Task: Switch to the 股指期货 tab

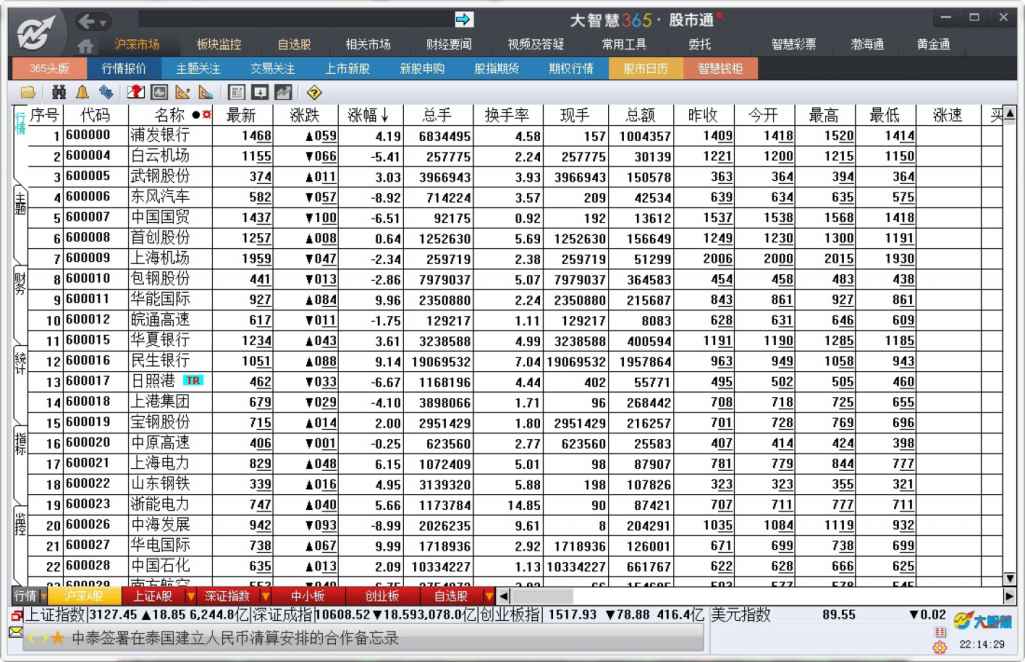Action: [497, 68]
